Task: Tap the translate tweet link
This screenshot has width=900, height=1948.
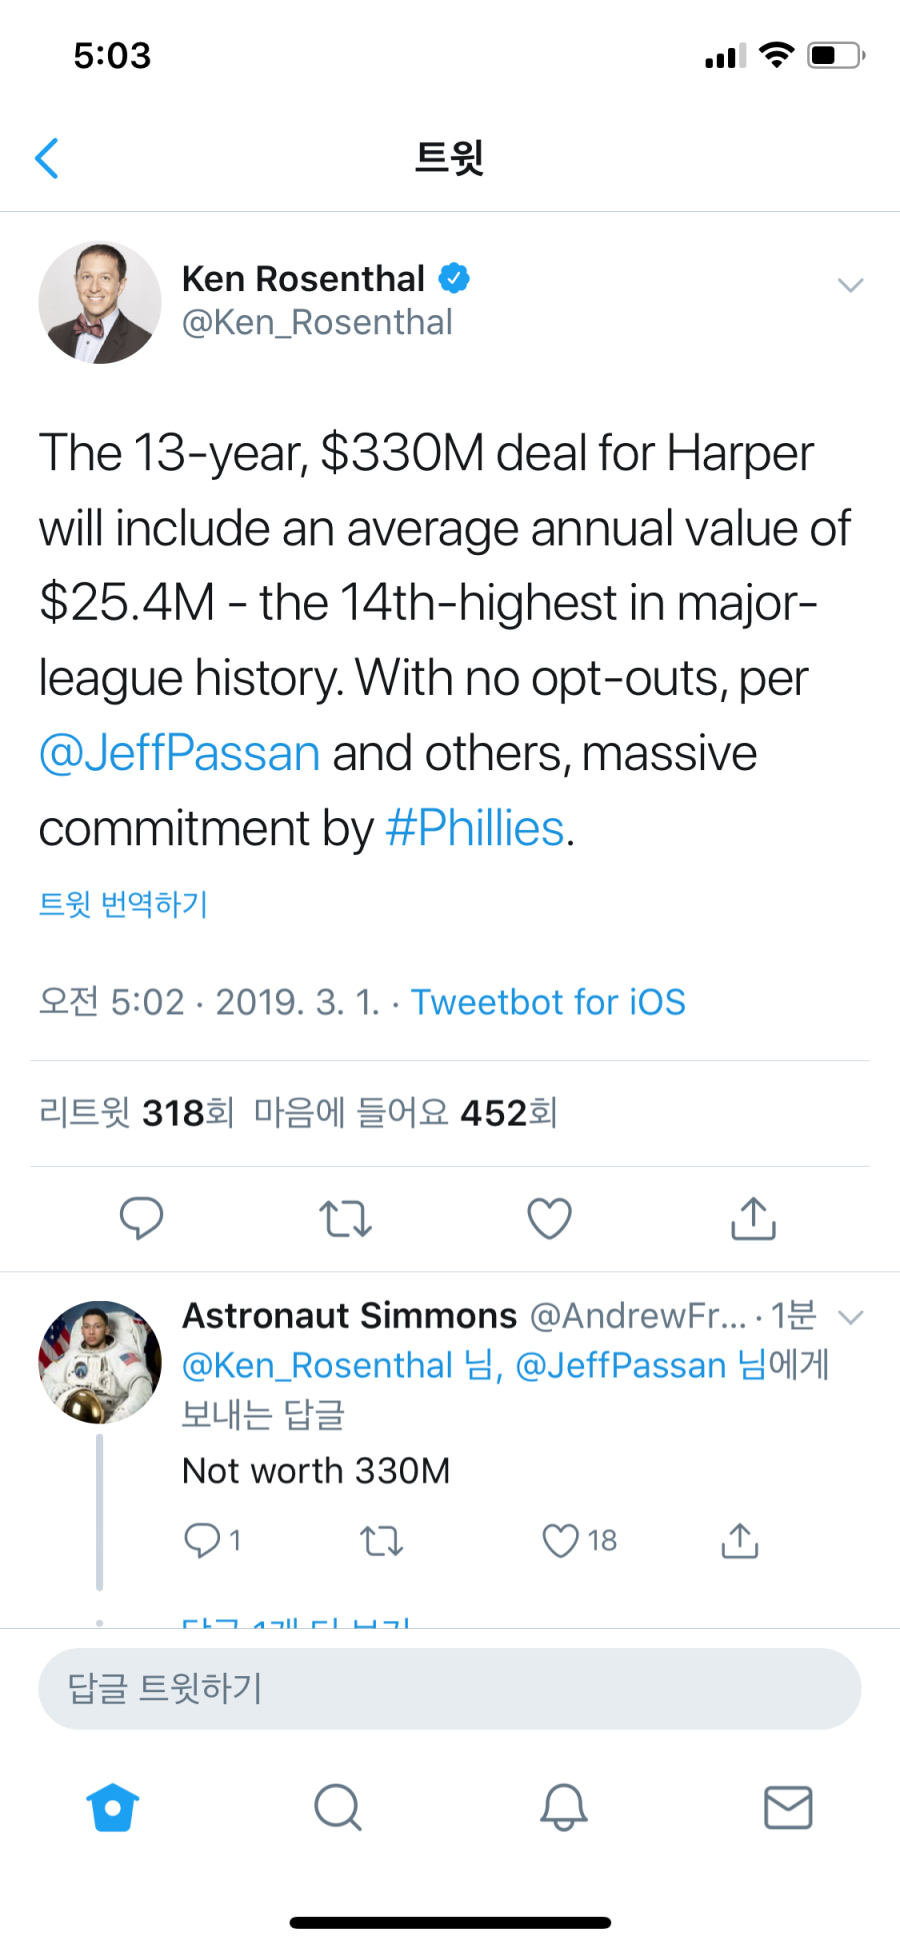Action: [x=123, y=904]
